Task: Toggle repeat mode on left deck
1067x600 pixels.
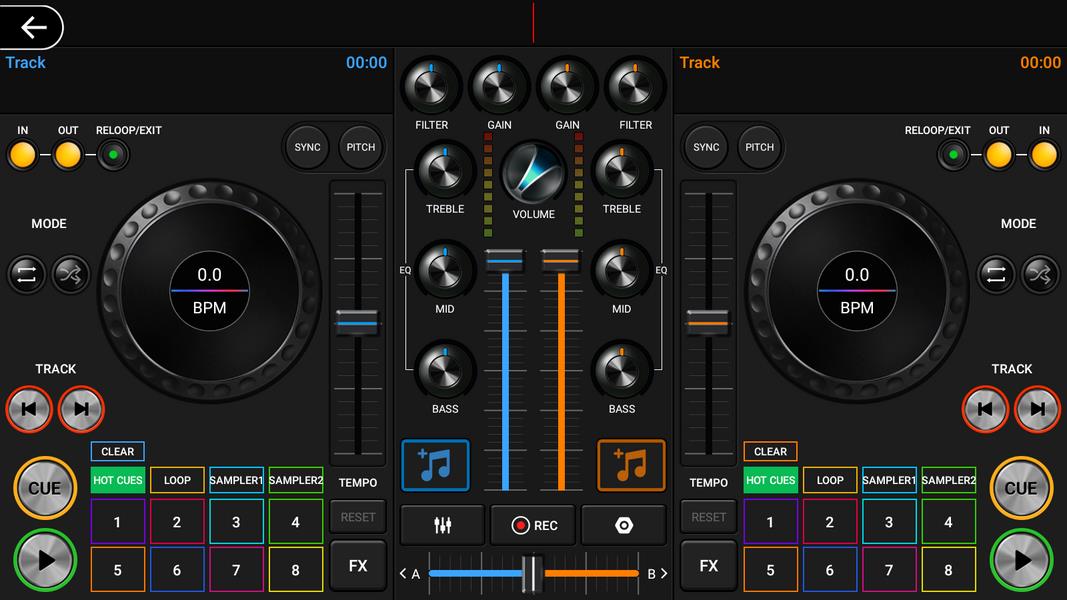Action: point(27,274)
